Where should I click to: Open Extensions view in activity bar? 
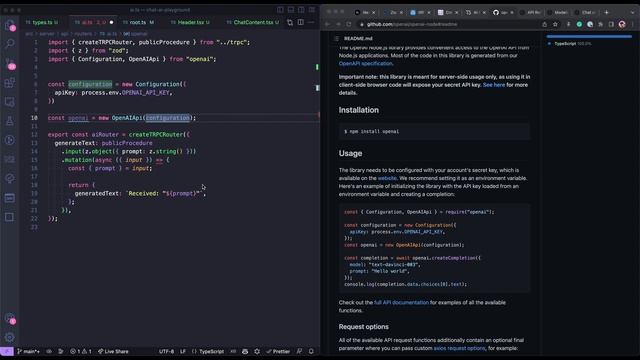tap(10, 82)
